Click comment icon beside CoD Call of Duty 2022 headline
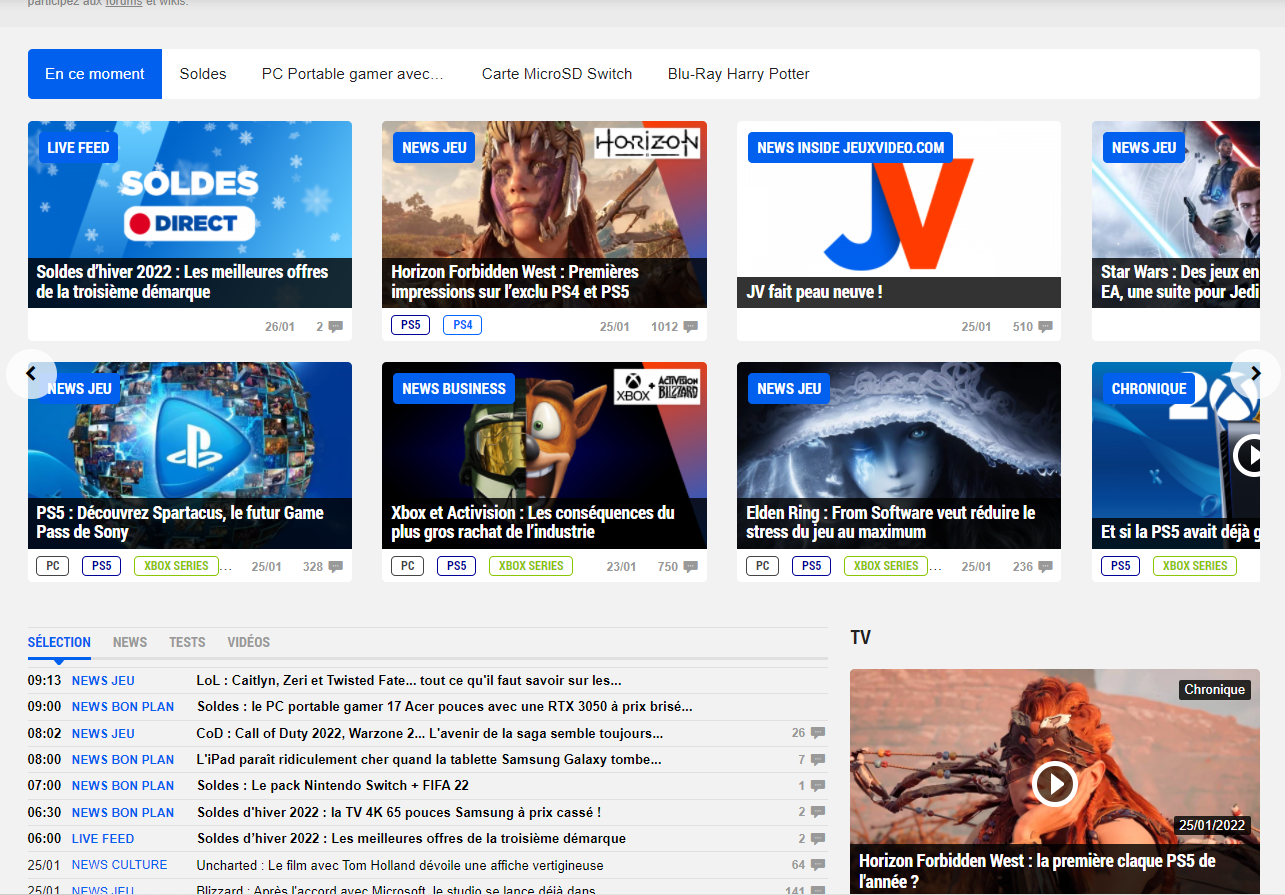 818,733
